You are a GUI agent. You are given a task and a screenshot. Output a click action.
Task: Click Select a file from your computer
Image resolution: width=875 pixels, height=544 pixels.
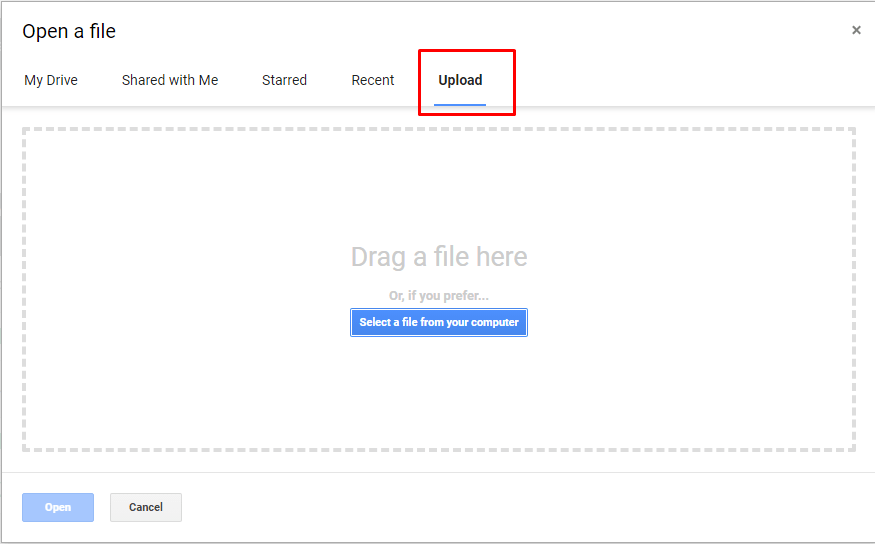439,322
